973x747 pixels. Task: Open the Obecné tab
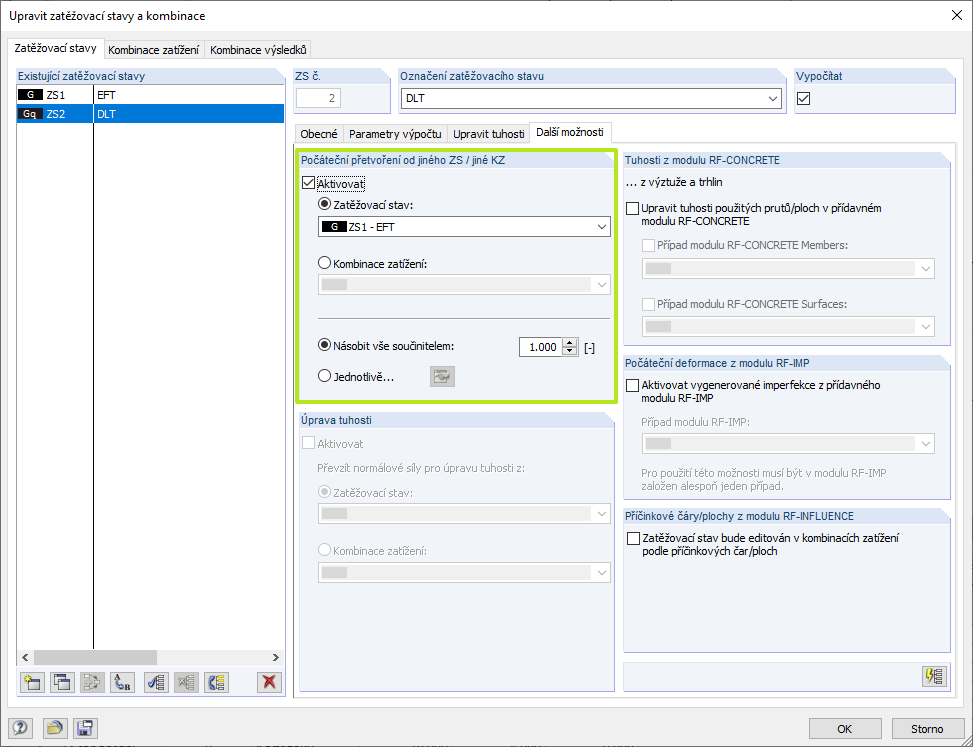coord(319,133)
